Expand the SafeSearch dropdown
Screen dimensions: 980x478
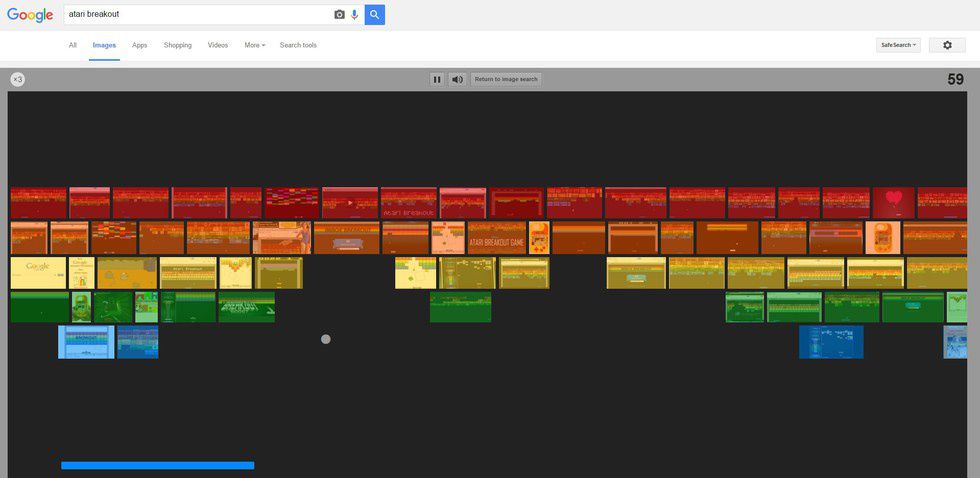pos(897,45)
